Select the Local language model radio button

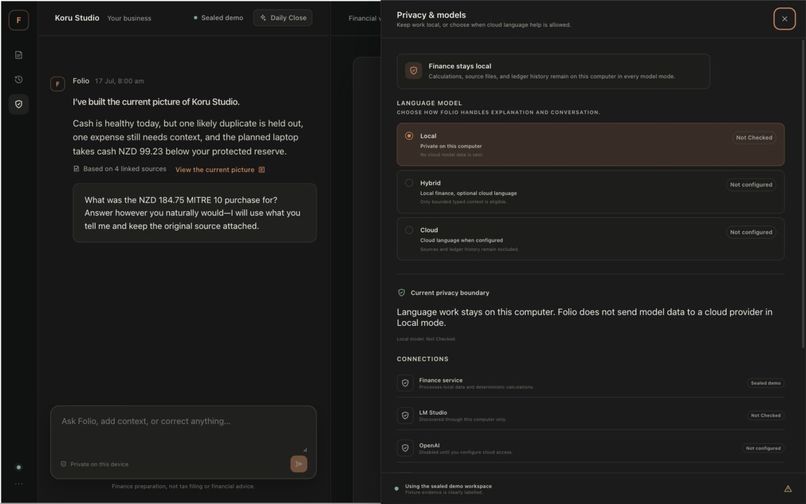pyautogui.click(x=409, y=136)
